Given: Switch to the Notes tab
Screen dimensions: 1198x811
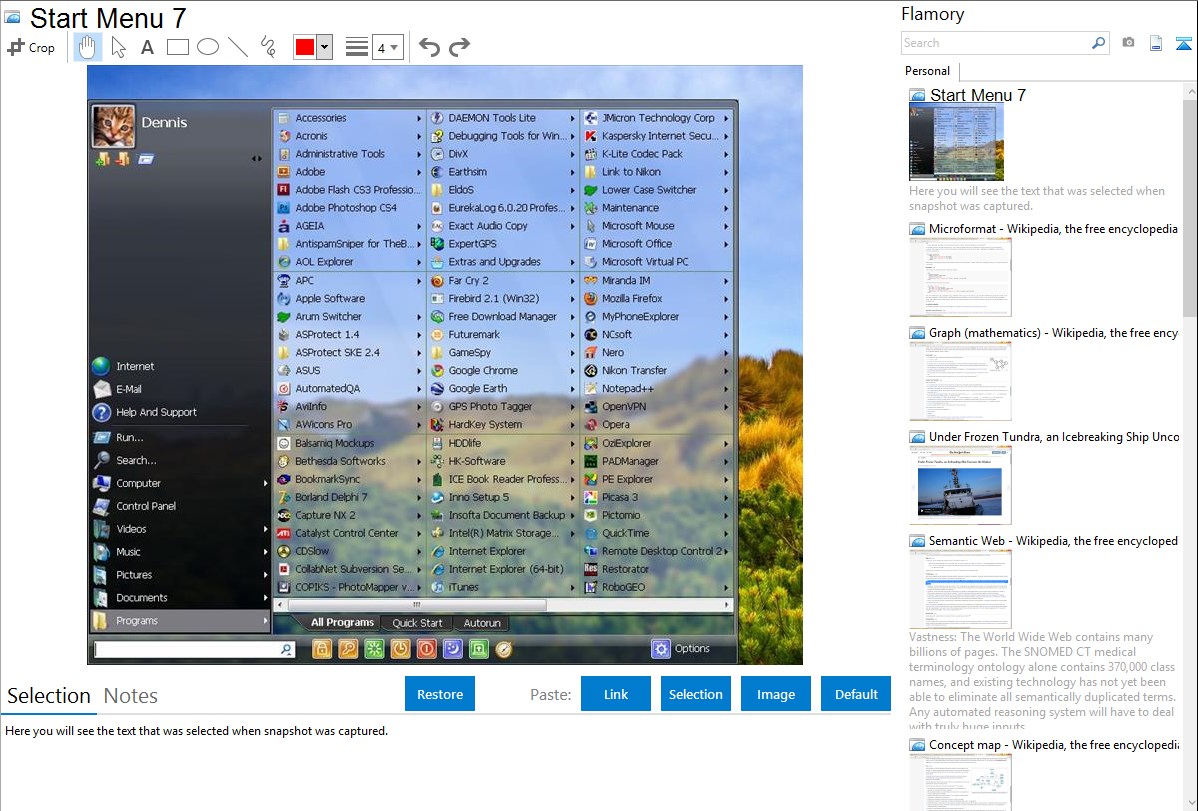Looking at the screenshot, I should (x=131, y=696).
